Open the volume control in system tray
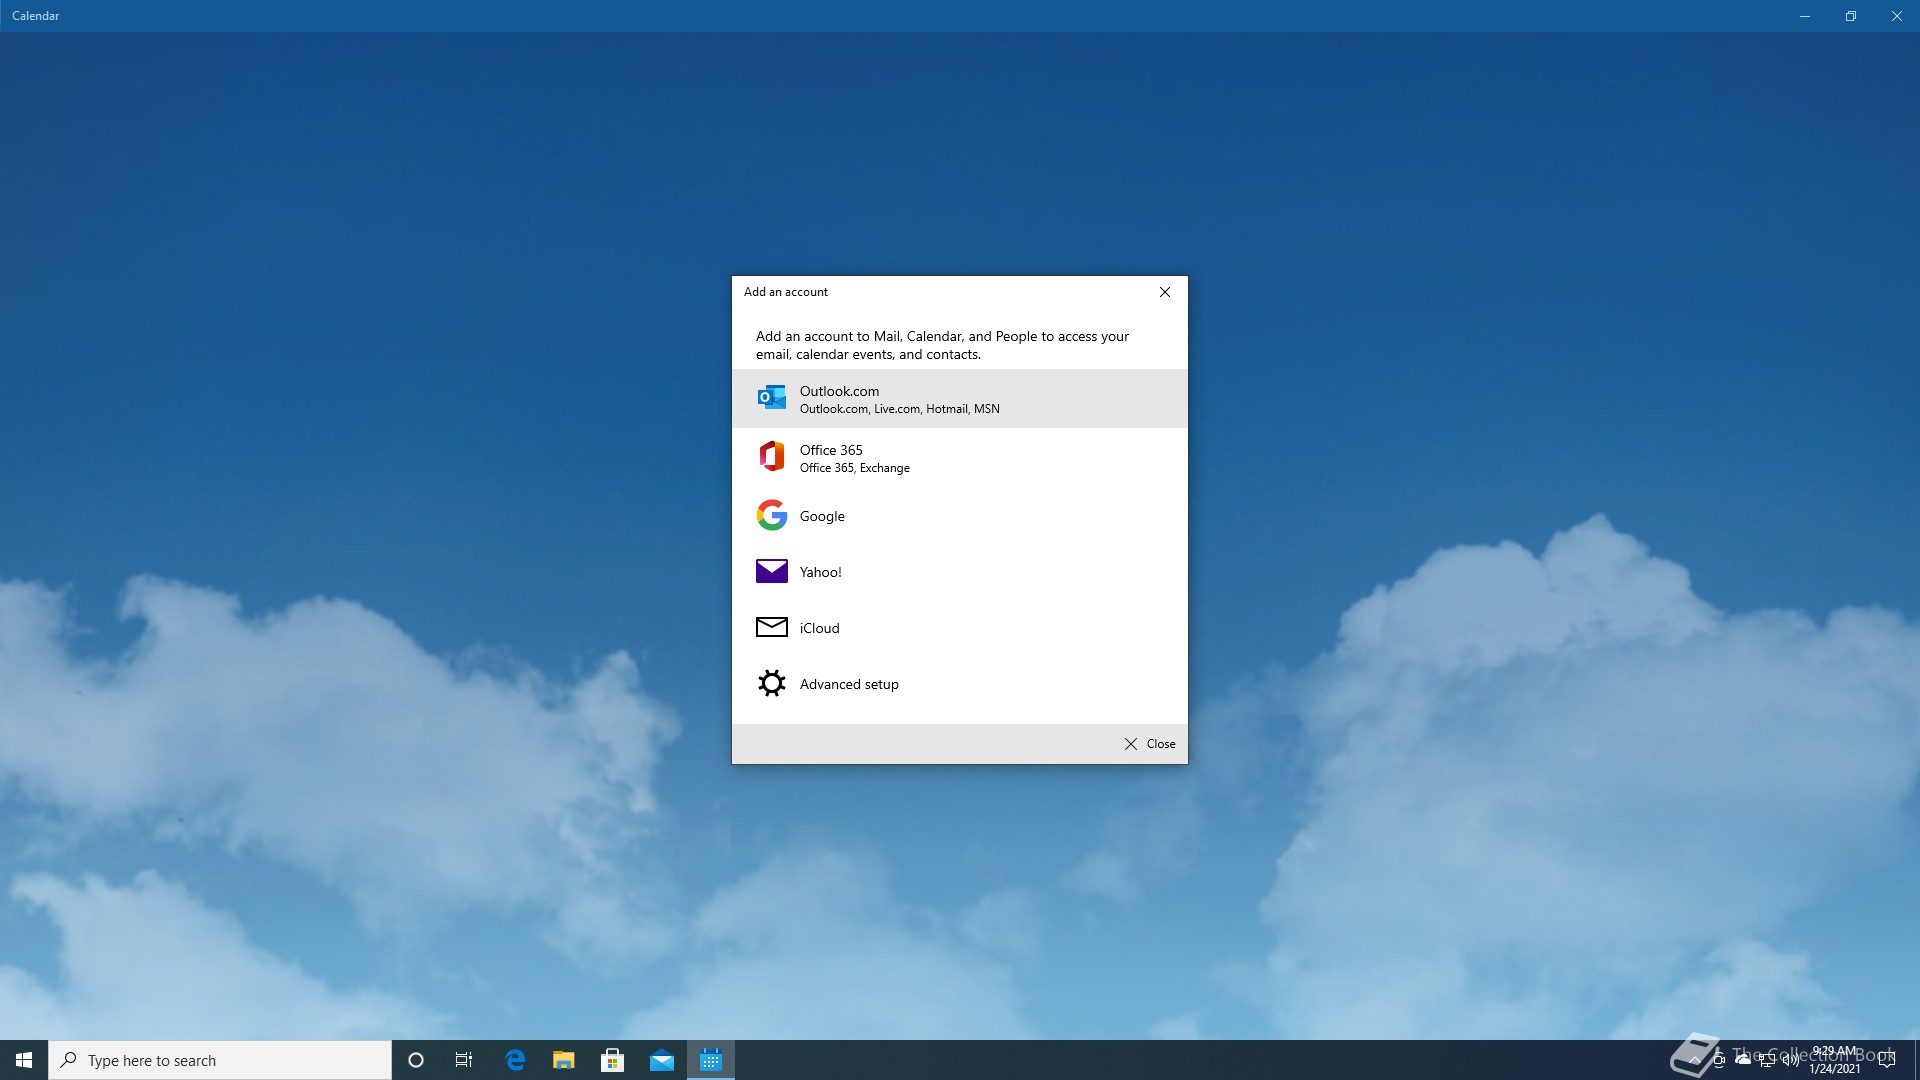 [1790, 1060]
